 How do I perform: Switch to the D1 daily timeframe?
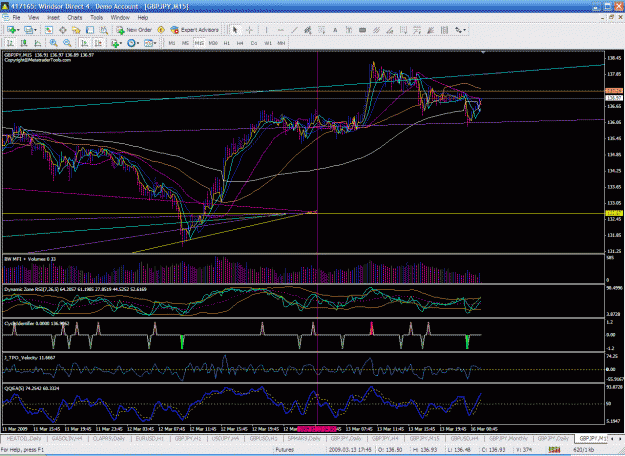(254, 43)
